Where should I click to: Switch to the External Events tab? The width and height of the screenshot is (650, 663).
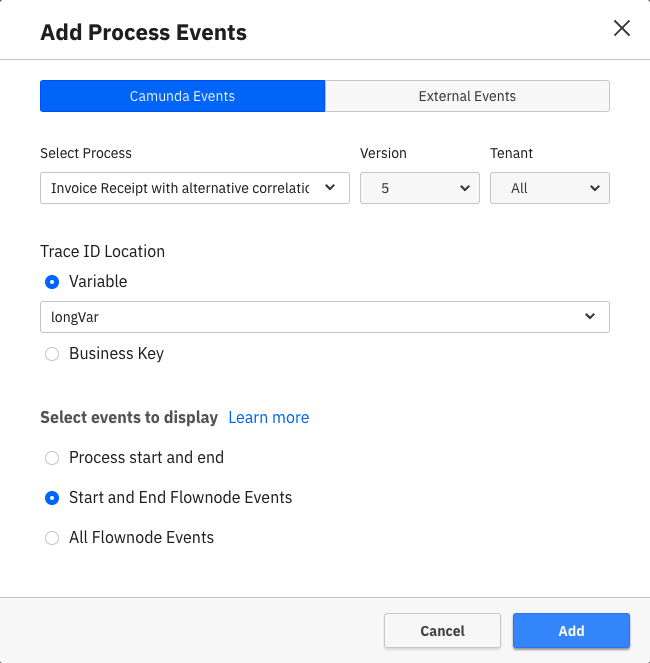tap(467, 96)
